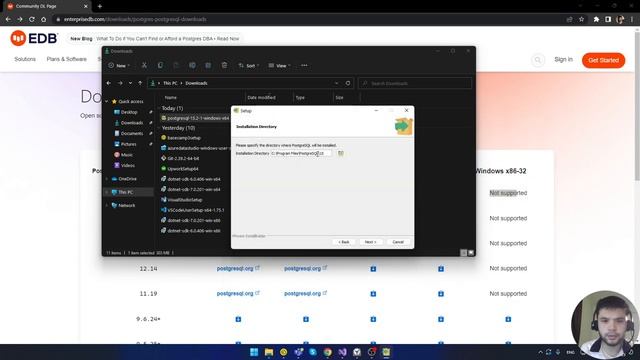Image resolution: width=640 pixels, height=360 pixels.
Task: Select Downloads in the navigation pane
Action: click(x=131, y=122)
